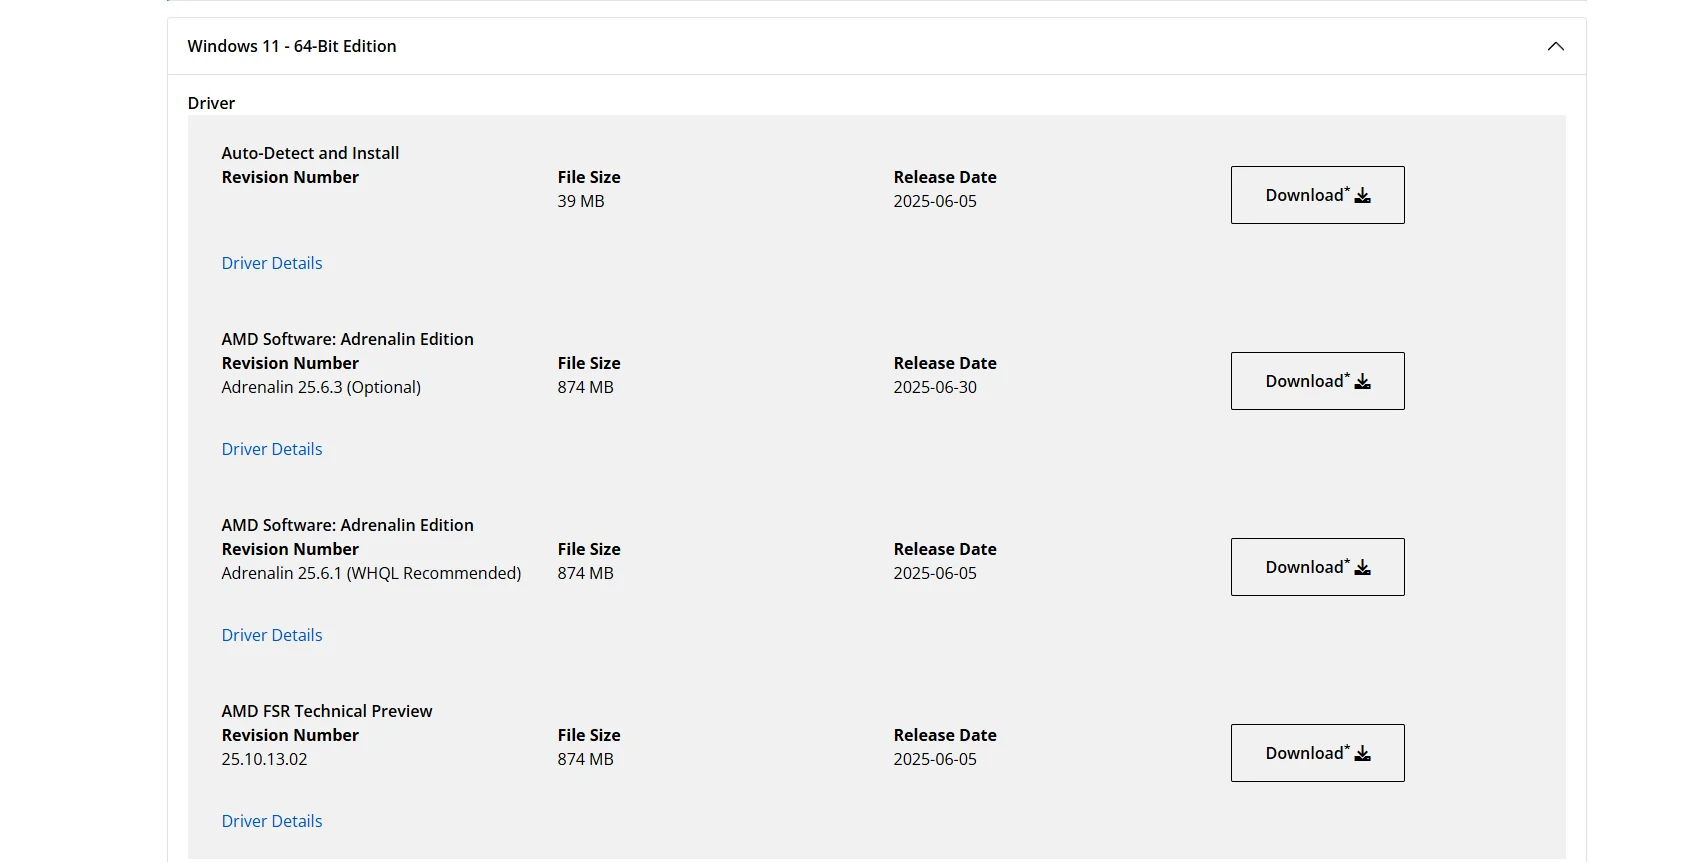Click download arrow icon for Auto-Detect and Install
The width and height of the screenshot is (1696, 862).
coord(1362,196)
